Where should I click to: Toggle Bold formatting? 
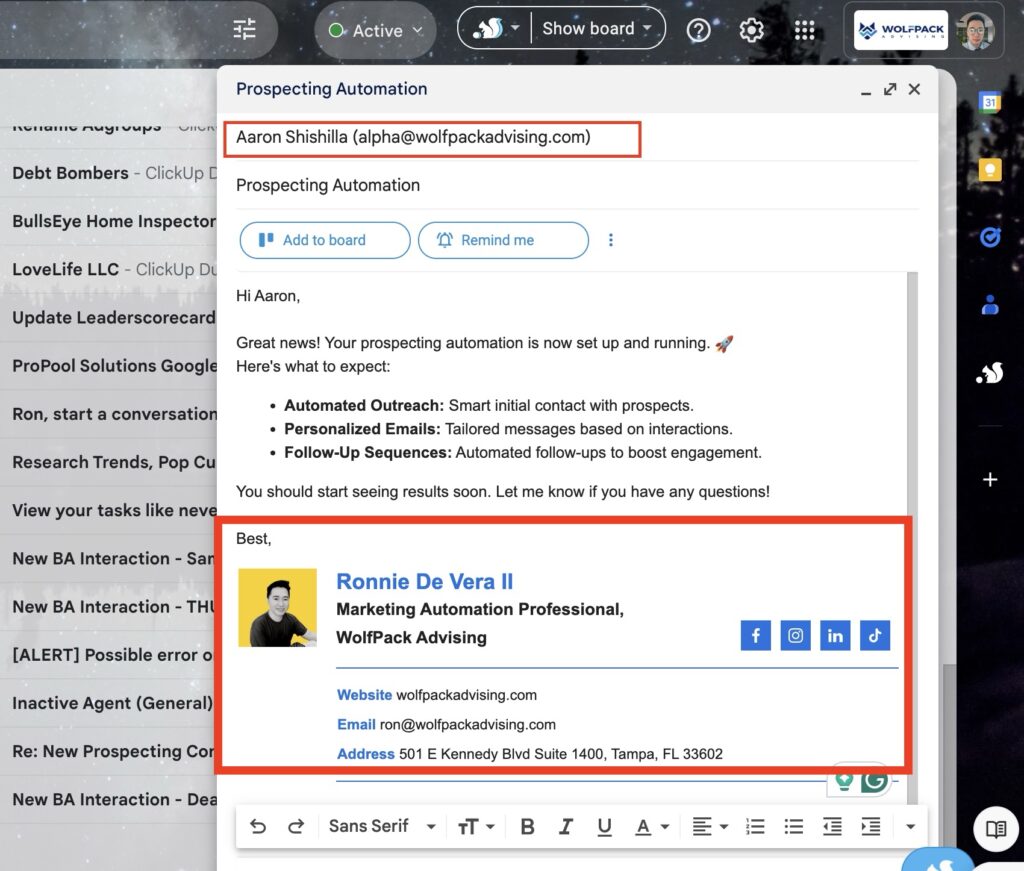pyautogui.click(x=527, y=827)
